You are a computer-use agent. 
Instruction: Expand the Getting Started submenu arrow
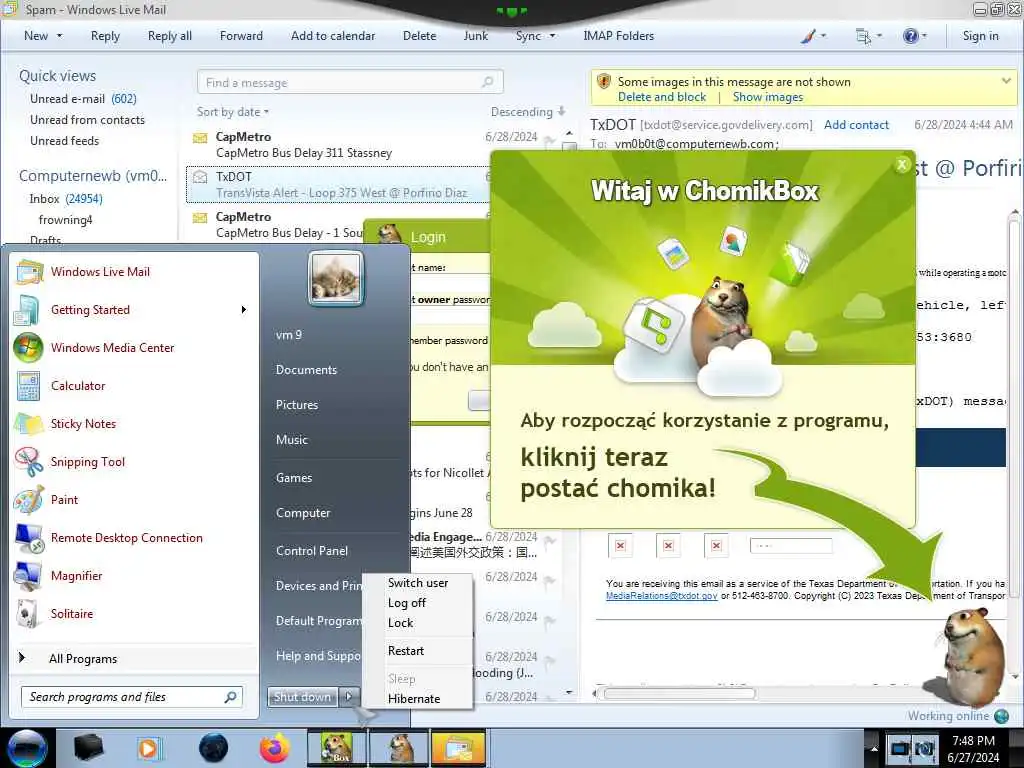tap(244, 310)
